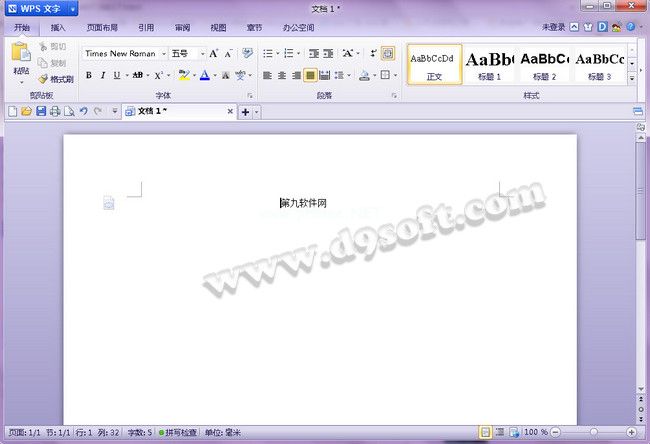Toggle Bold formatting
650x444 pixels.
pos(88,75)
